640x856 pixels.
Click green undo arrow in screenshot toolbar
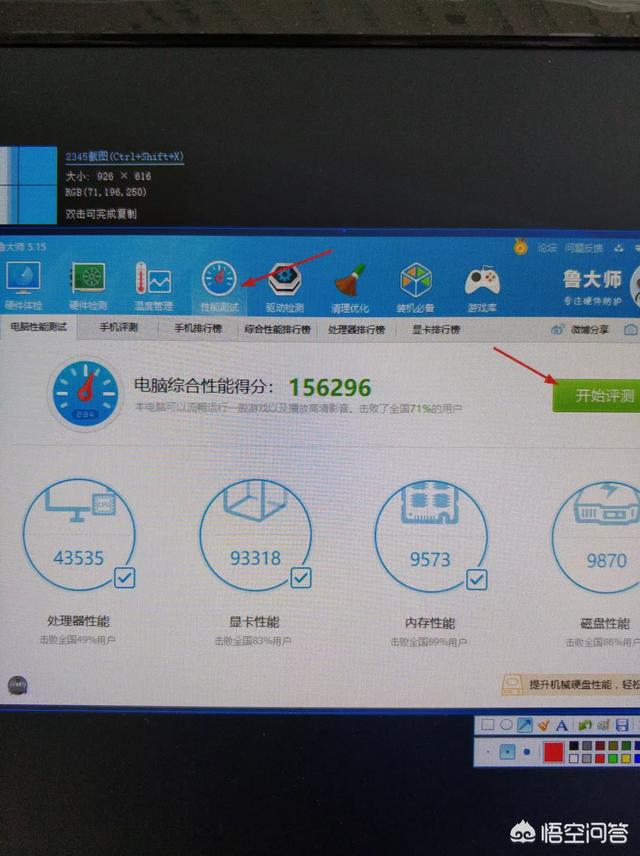585,725
